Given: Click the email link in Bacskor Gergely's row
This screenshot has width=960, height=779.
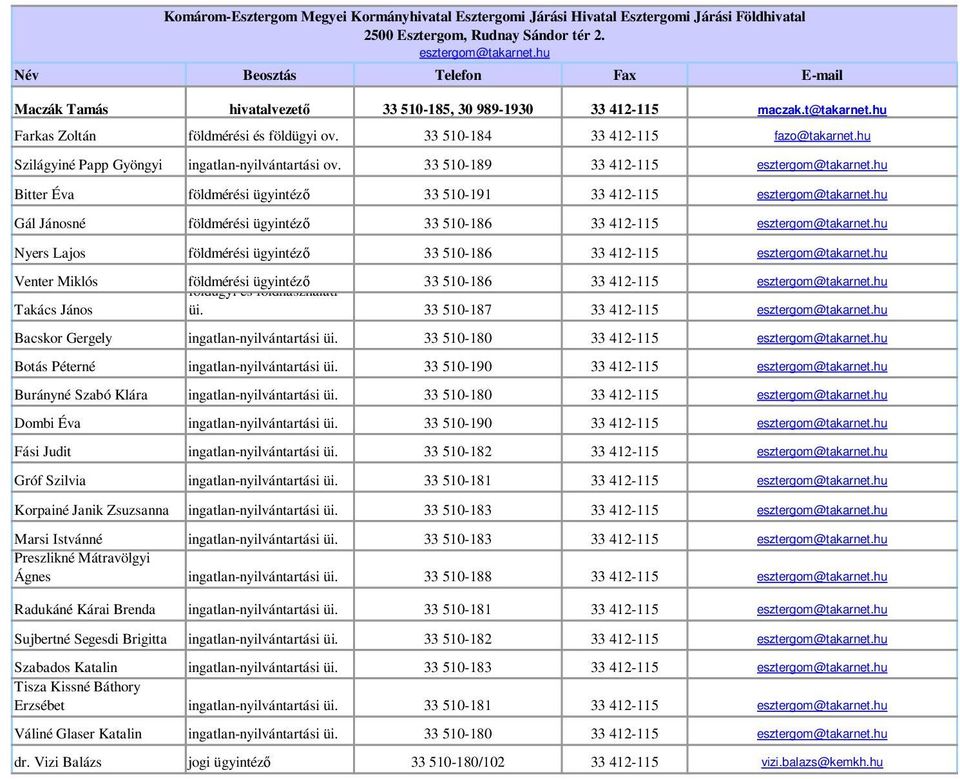Looking at the screenshot, I should click(822, 338).
